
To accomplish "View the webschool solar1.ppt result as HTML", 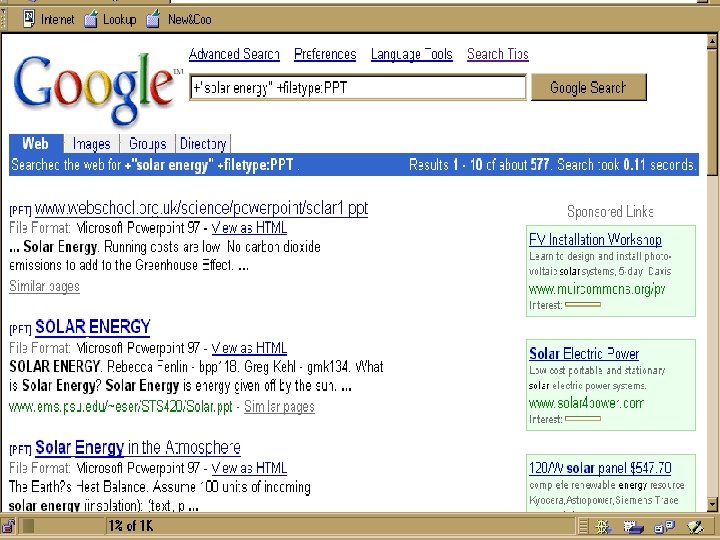I will click(x=249, y=228).
